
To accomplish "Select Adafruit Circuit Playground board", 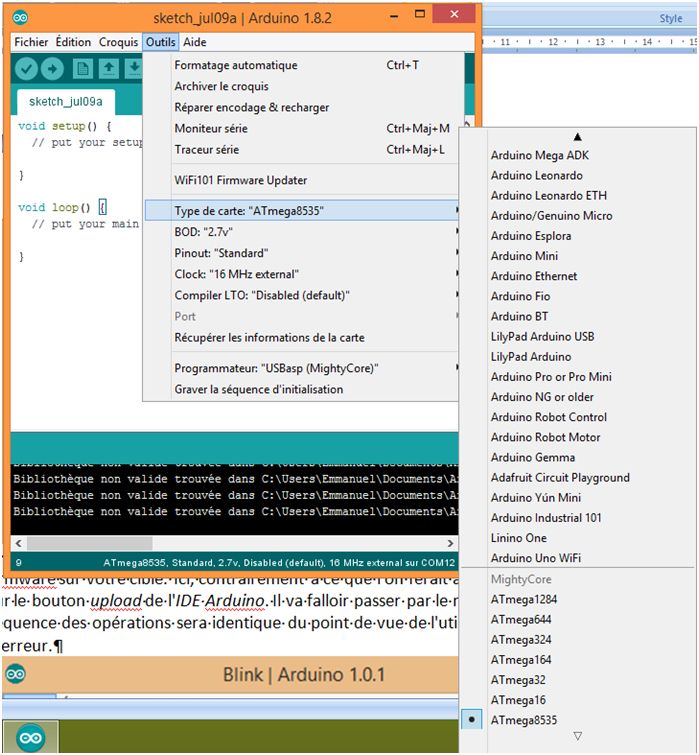I will coord(578,478).
